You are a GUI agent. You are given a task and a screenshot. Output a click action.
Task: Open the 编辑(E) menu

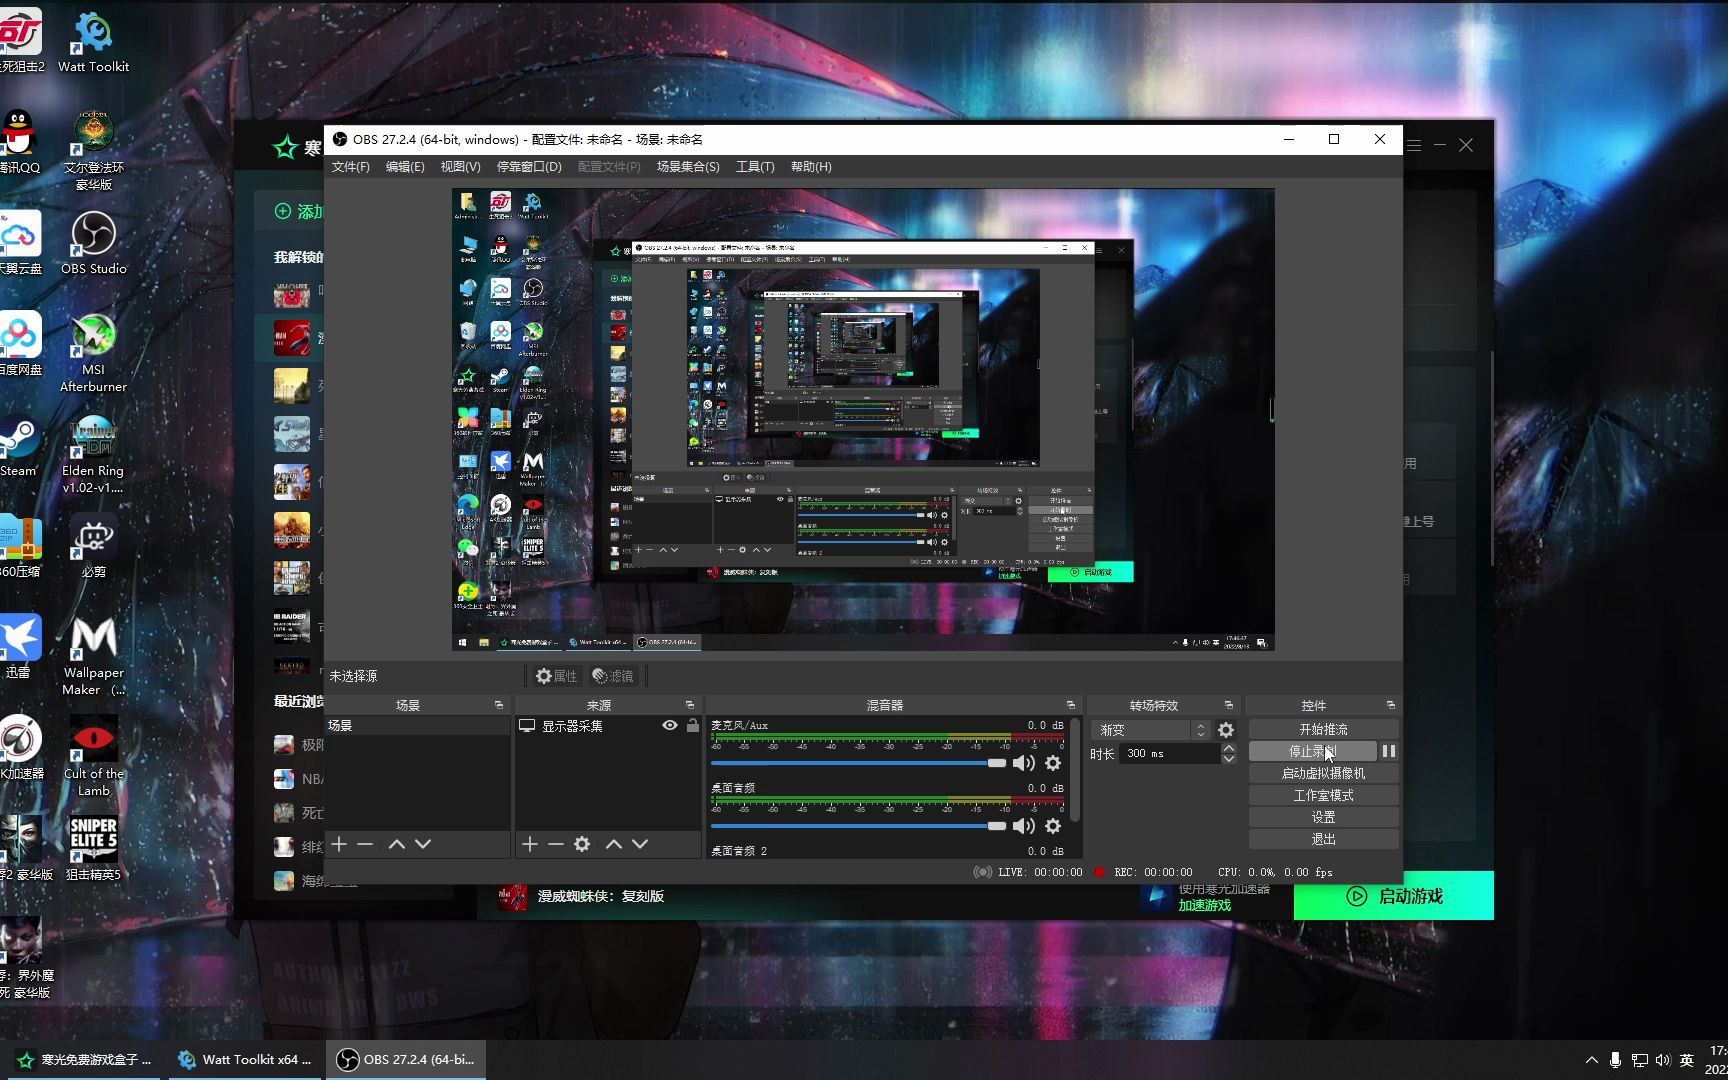click(x=405, y=167)
